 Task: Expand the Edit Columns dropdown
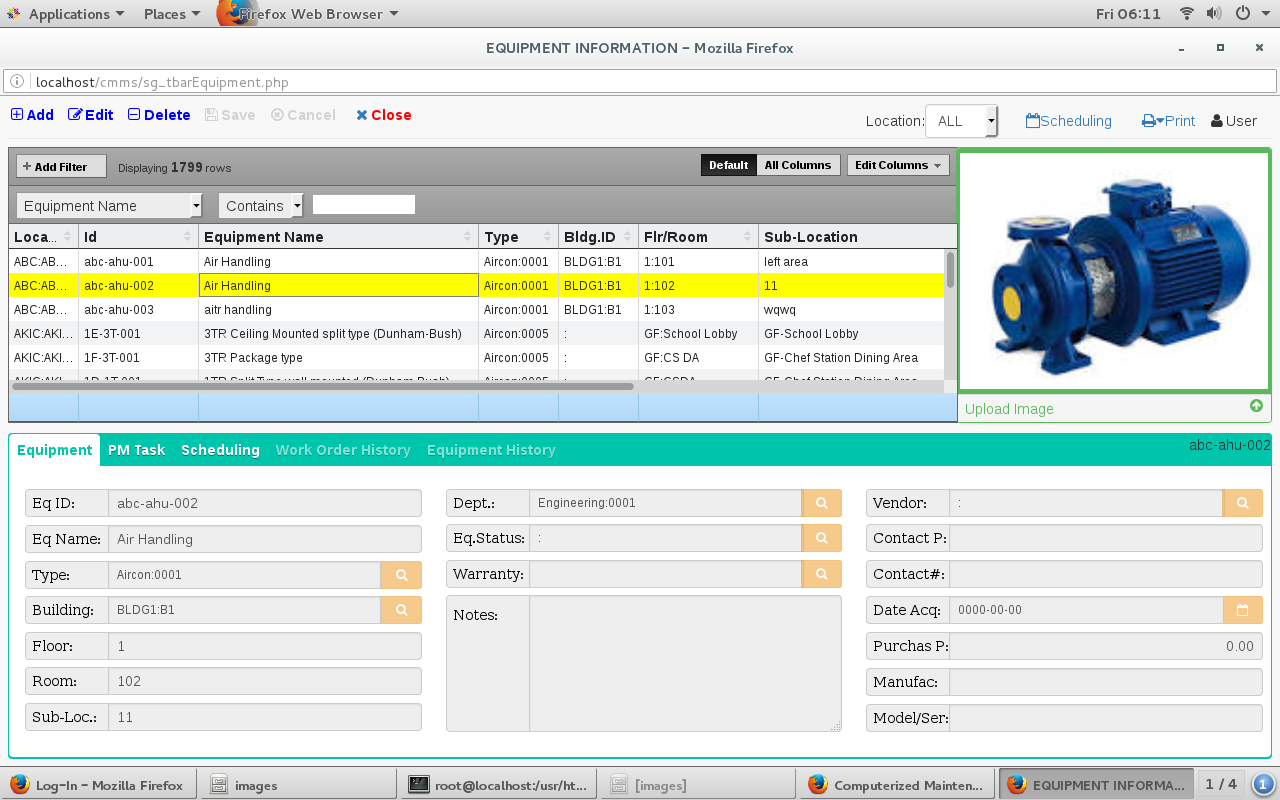[898, 165]
